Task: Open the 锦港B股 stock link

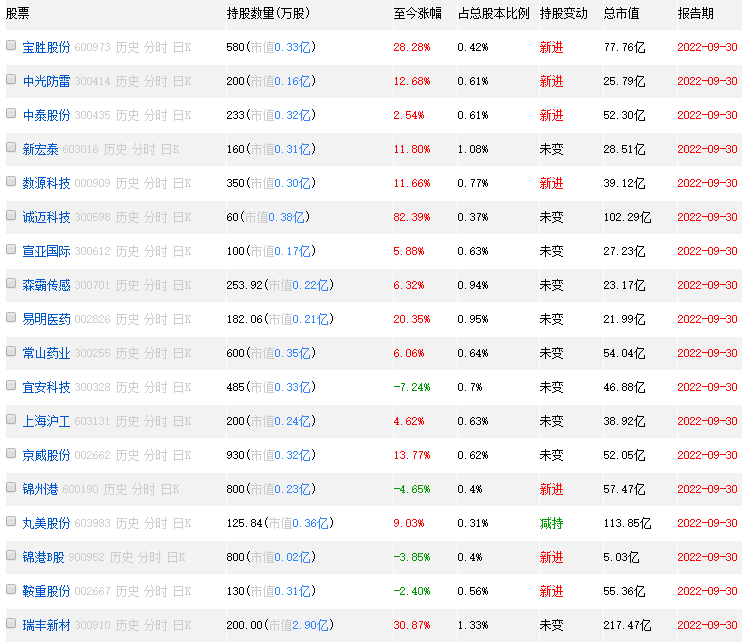Action: (x=43, y=557)
